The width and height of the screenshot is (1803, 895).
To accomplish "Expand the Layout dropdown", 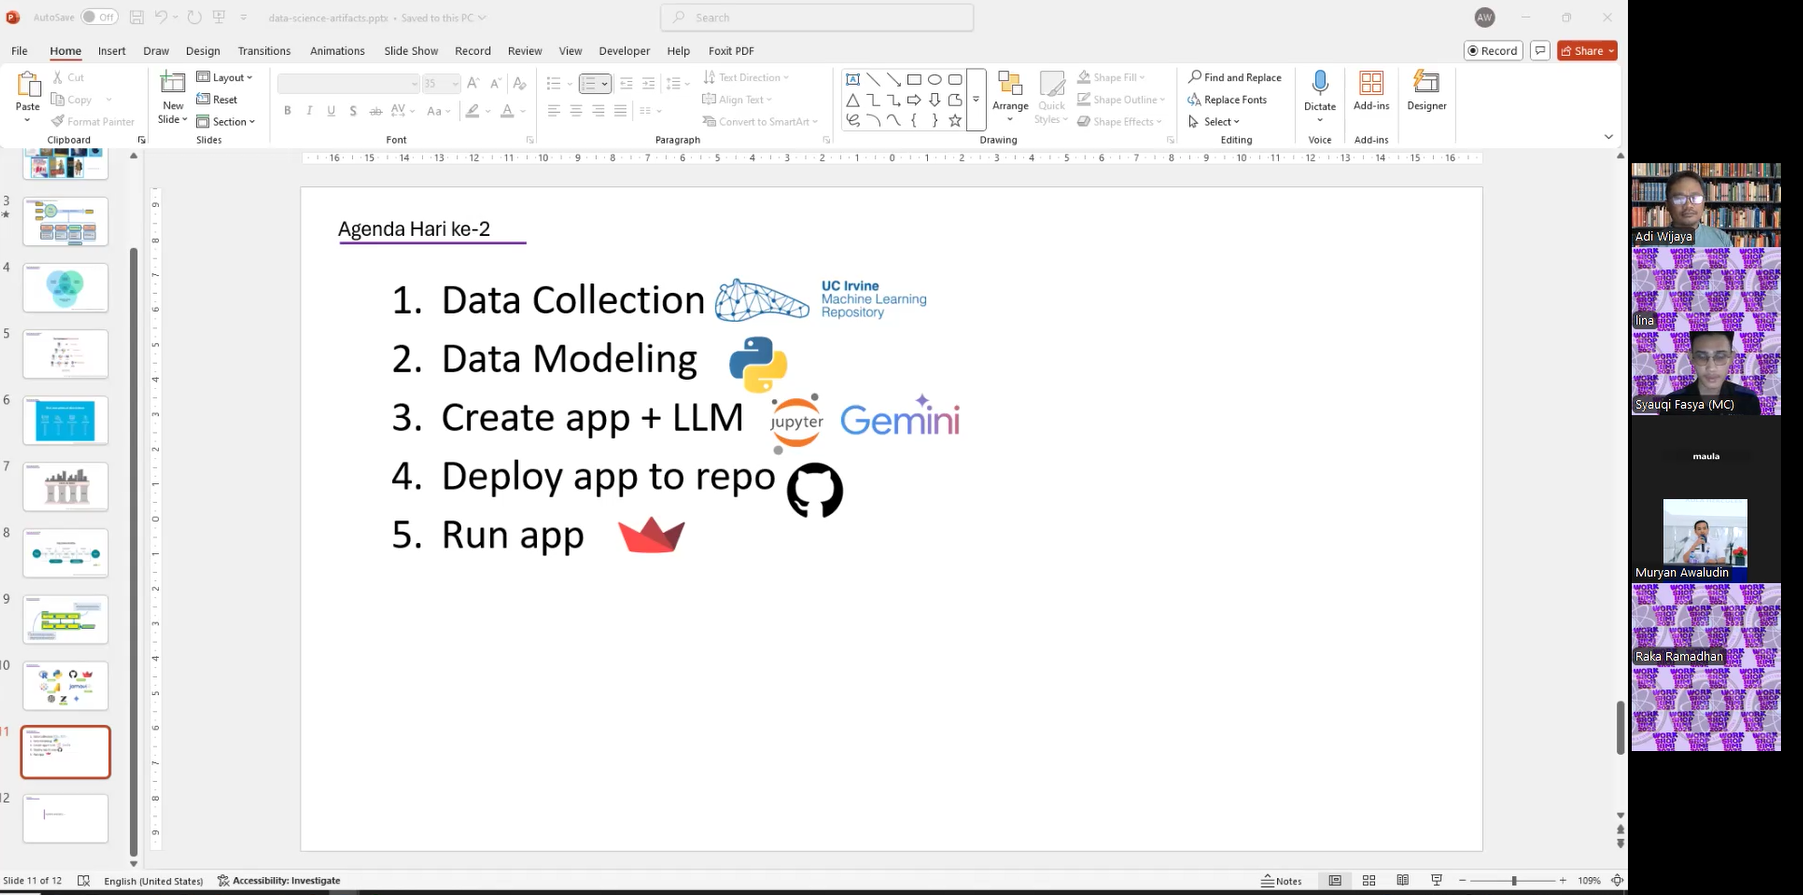I will [225, 77].
